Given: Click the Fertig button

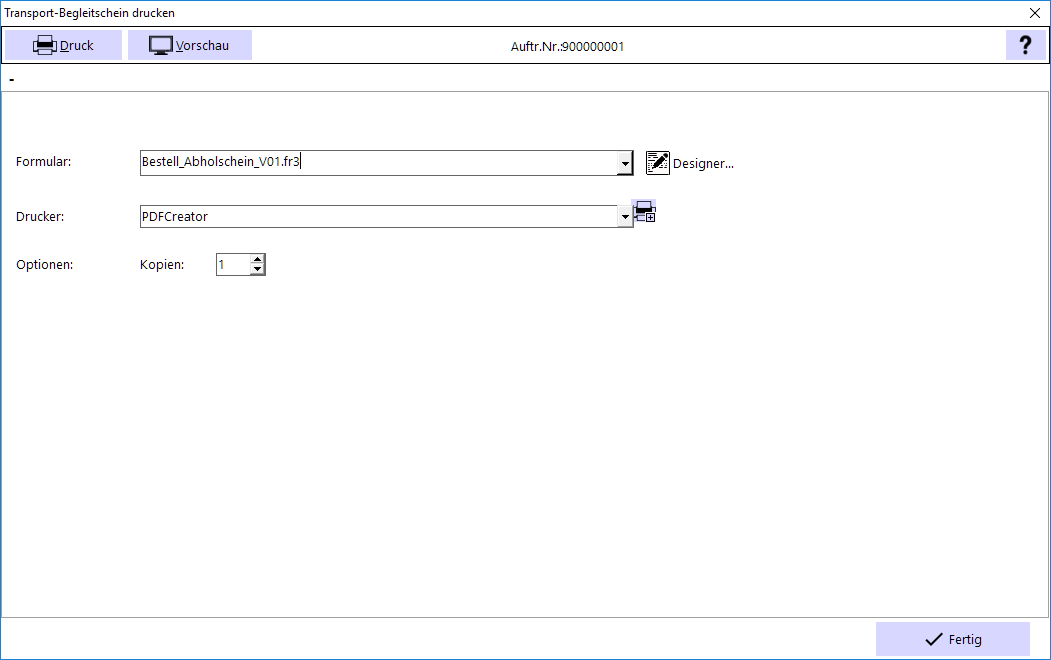Looking at the screenshot, I should 952,639.
